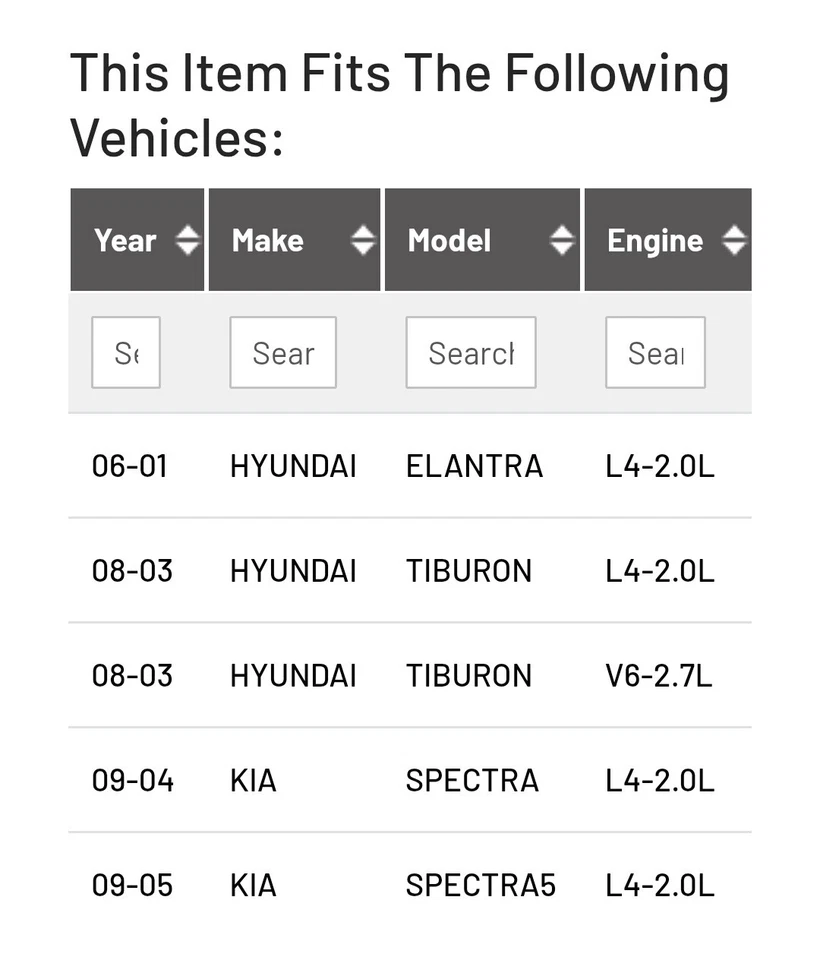Sort the table by Year header
Screen dimensions: 820x960
click(x=125, y=240)
